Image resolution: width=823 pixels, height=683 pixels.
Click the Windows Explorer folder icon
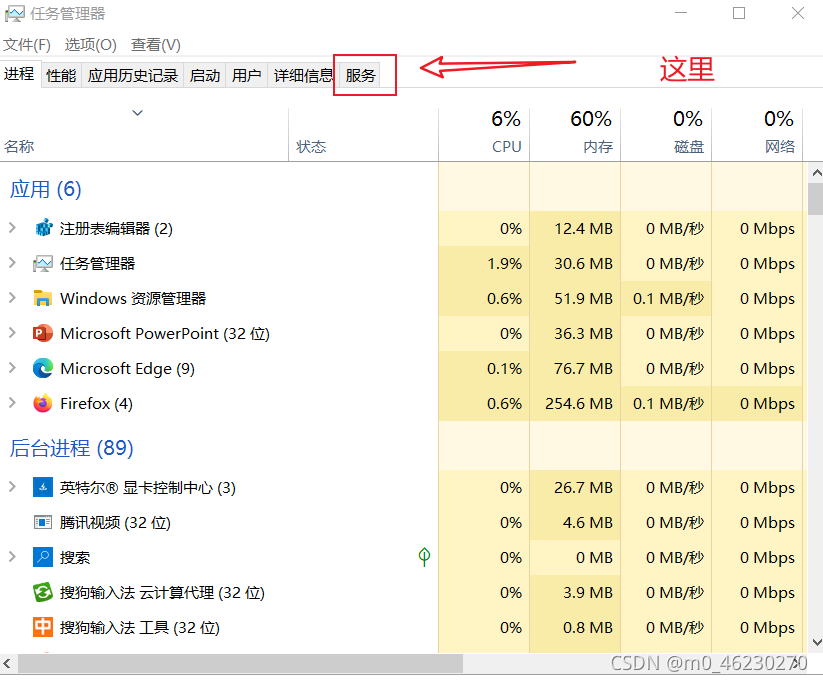[x=43, y=298]
